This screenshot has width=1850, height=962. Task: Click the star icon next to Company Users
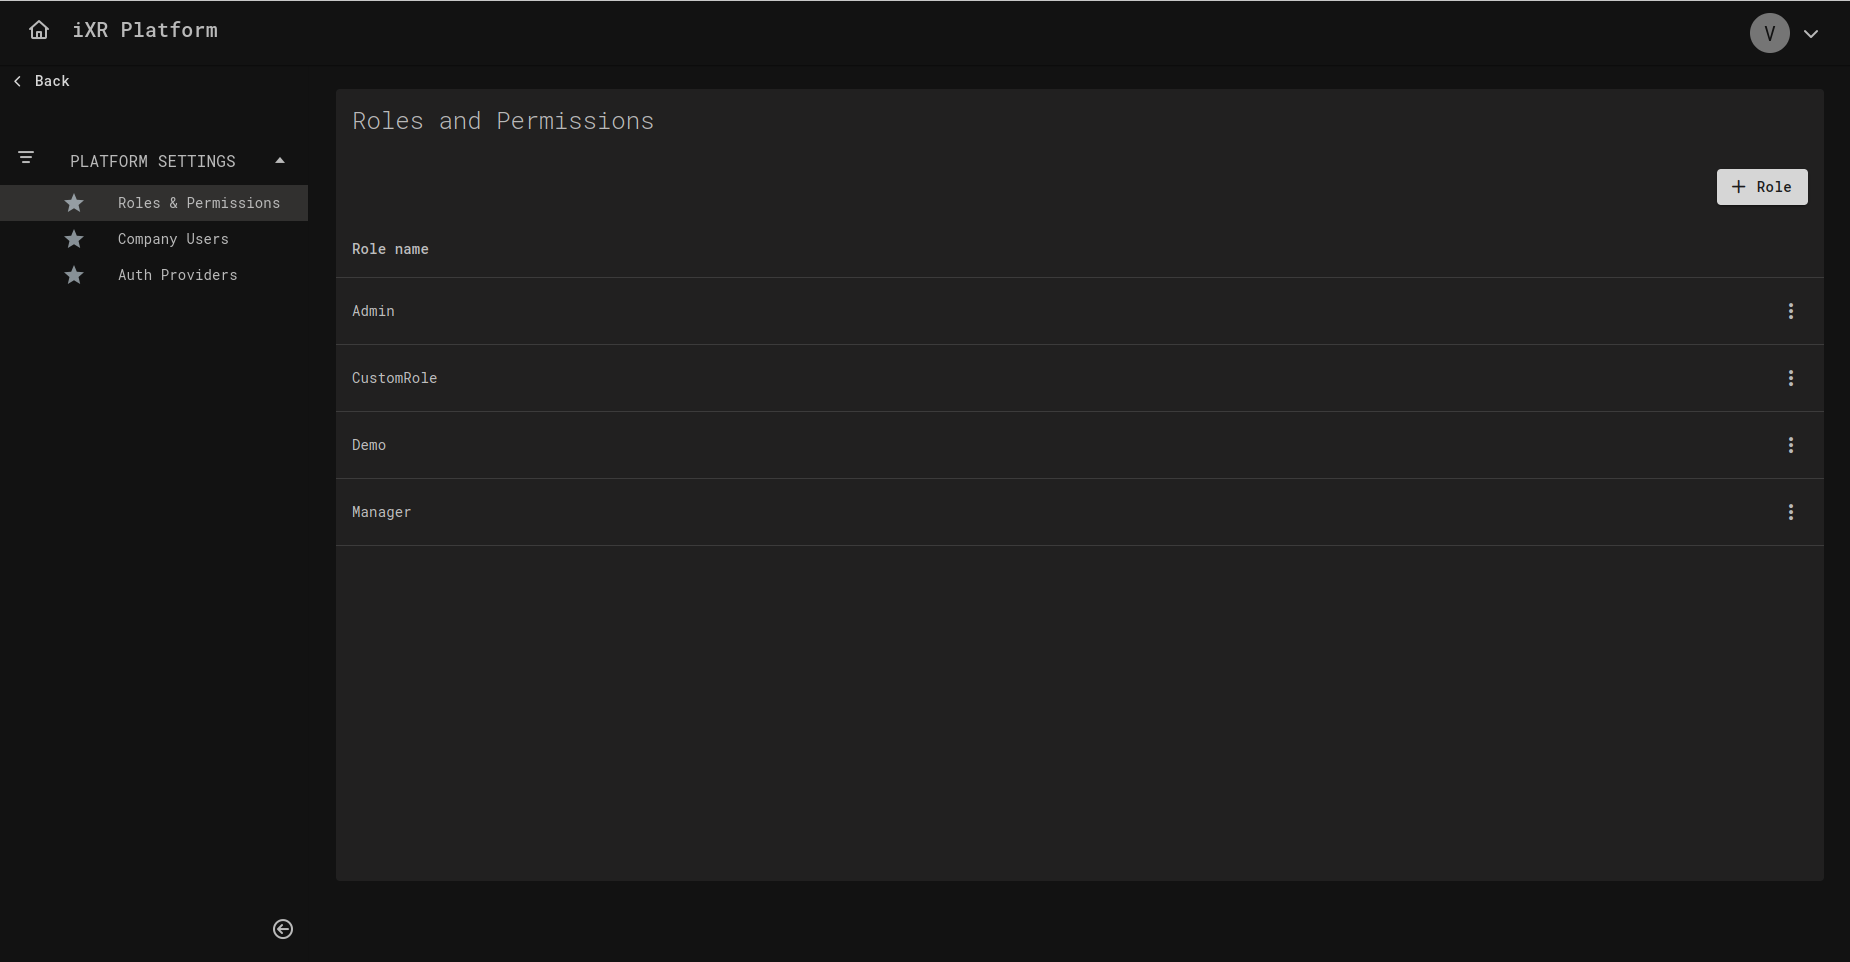[x=74, y=239]
